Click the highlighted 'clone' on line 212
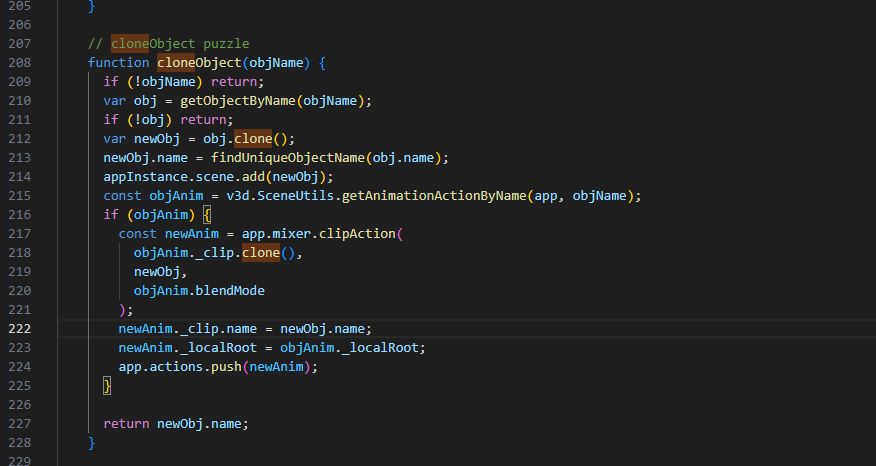The height and width of the screenshot is (466, 876). [x=253, y=139]
